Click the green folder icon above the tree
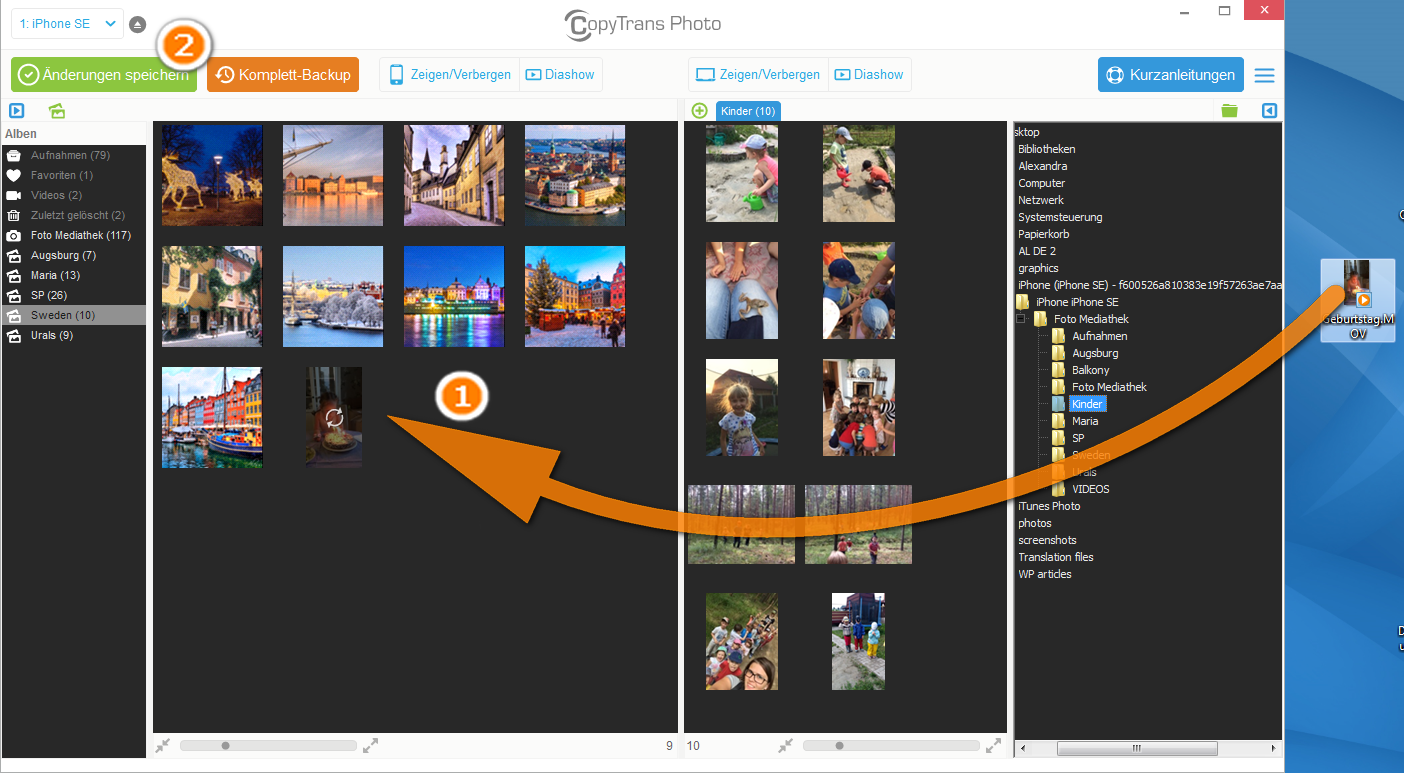The height and width of the screenshot is (773, 1404). click(1229, 111)
